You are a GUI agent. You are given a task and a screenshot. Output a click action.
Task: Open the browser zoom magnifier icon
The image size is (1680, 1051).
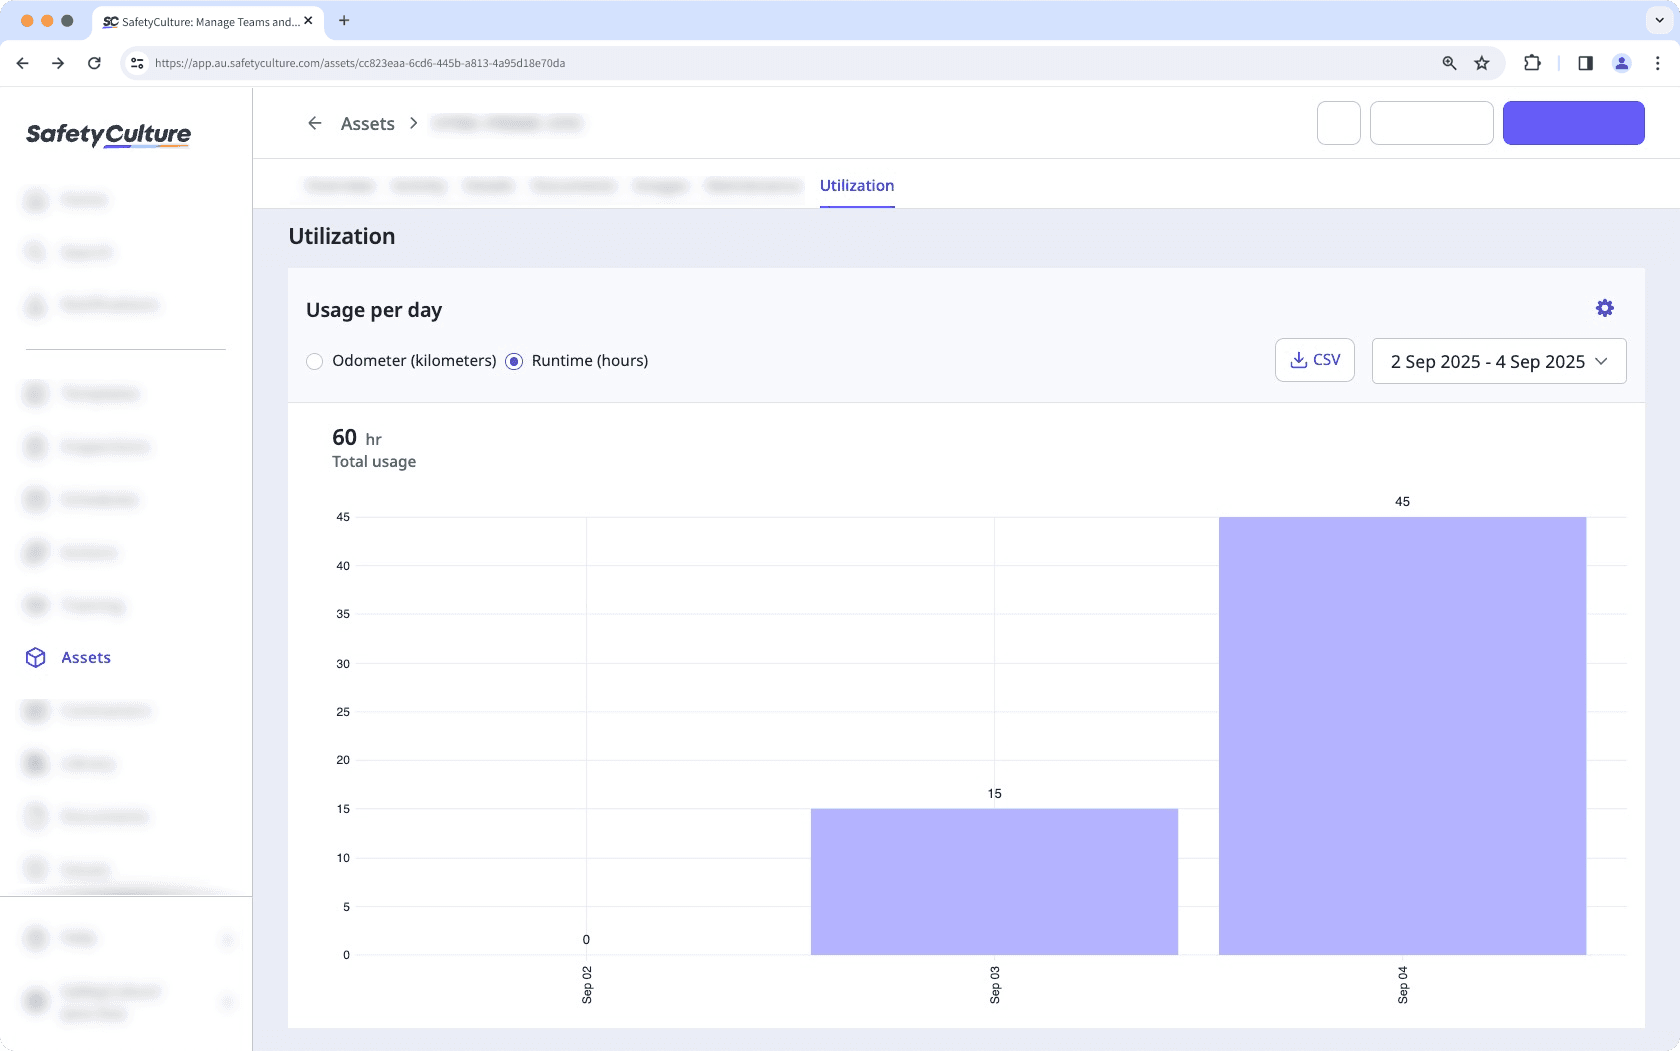1449,63
